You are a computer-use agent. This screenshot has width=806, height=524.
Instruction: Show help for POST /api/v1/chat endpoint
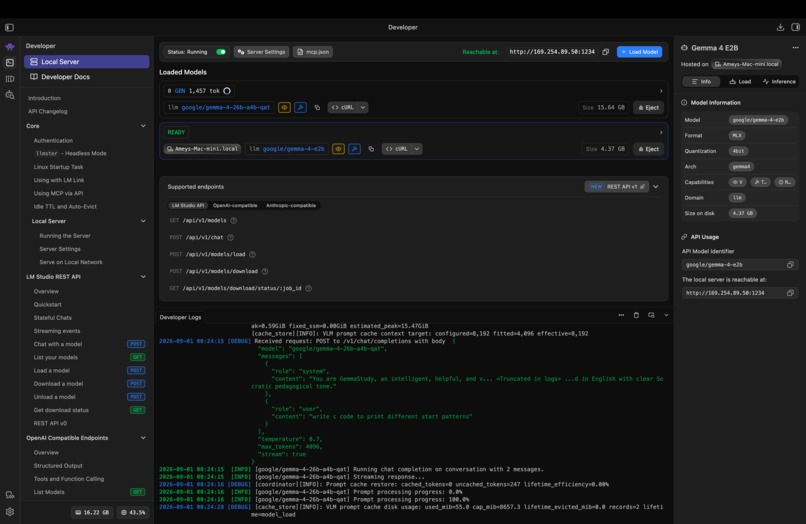click(x=230, y=238)
